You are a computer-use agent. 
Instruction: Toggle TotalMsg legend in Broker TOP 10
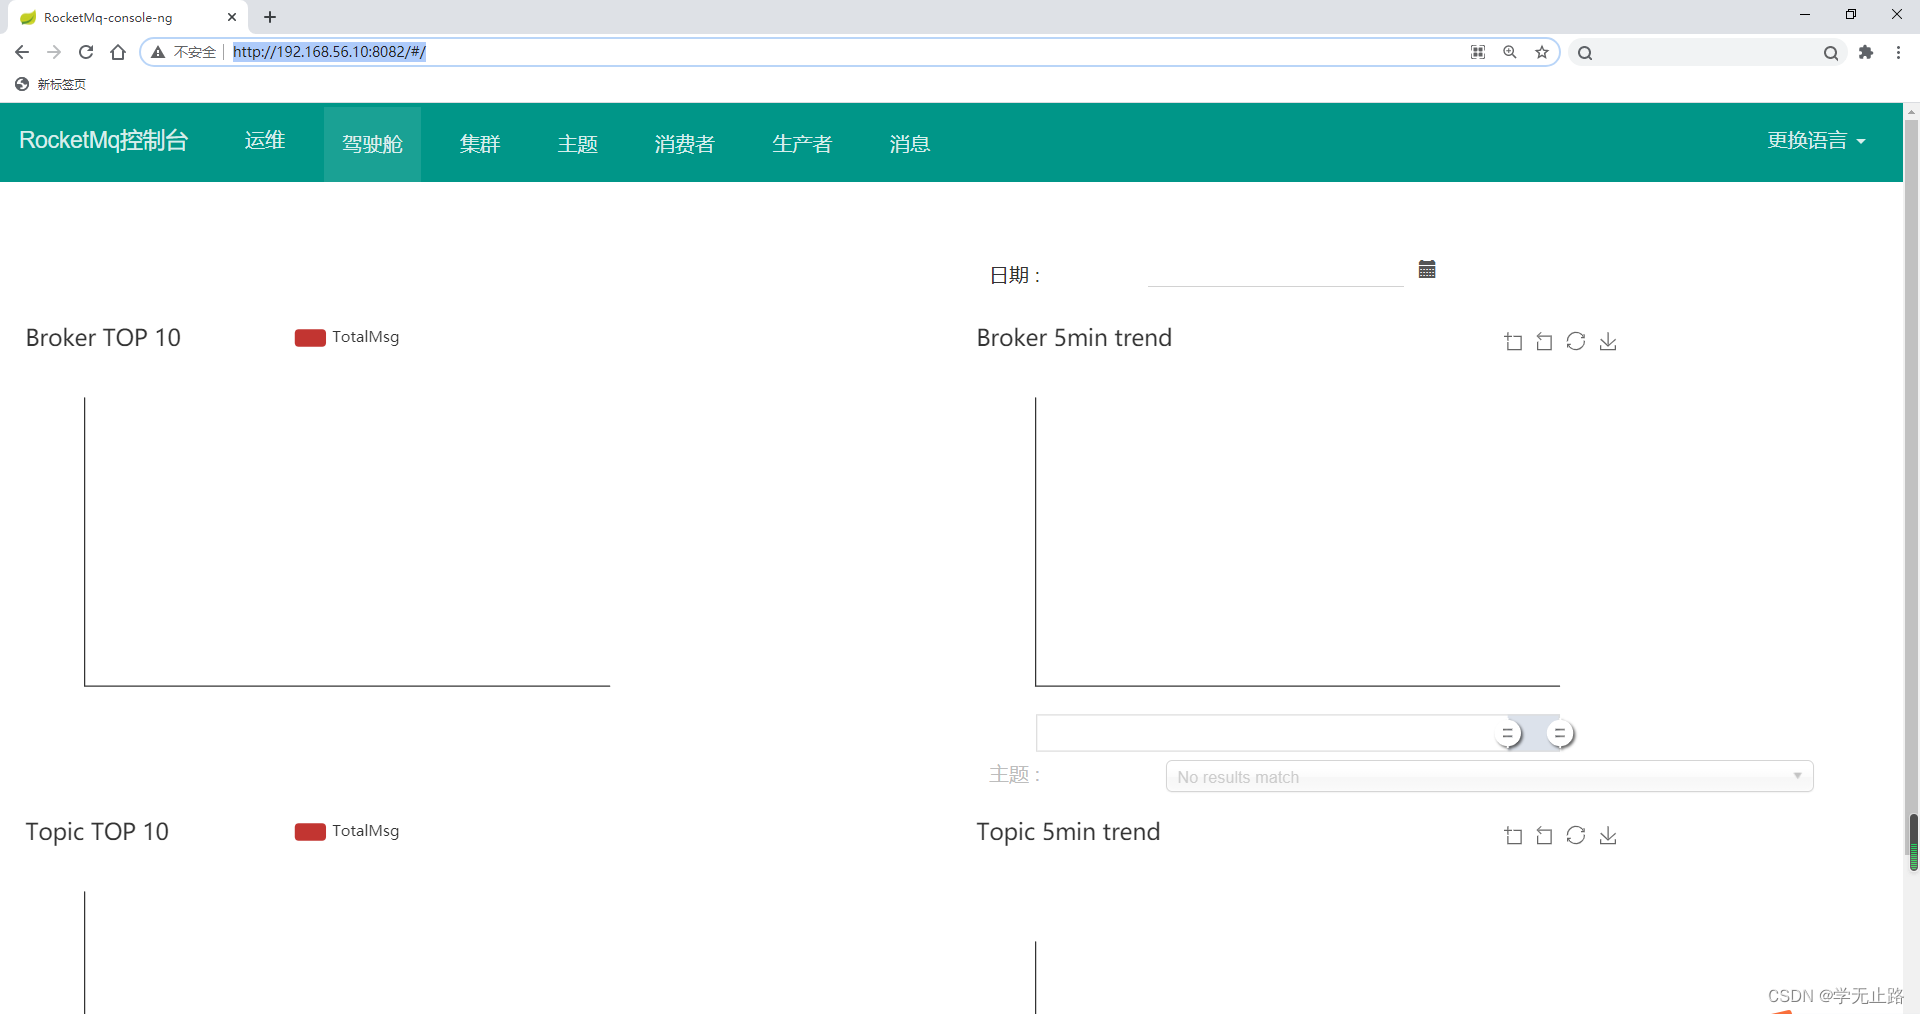[x=347, y=337]
